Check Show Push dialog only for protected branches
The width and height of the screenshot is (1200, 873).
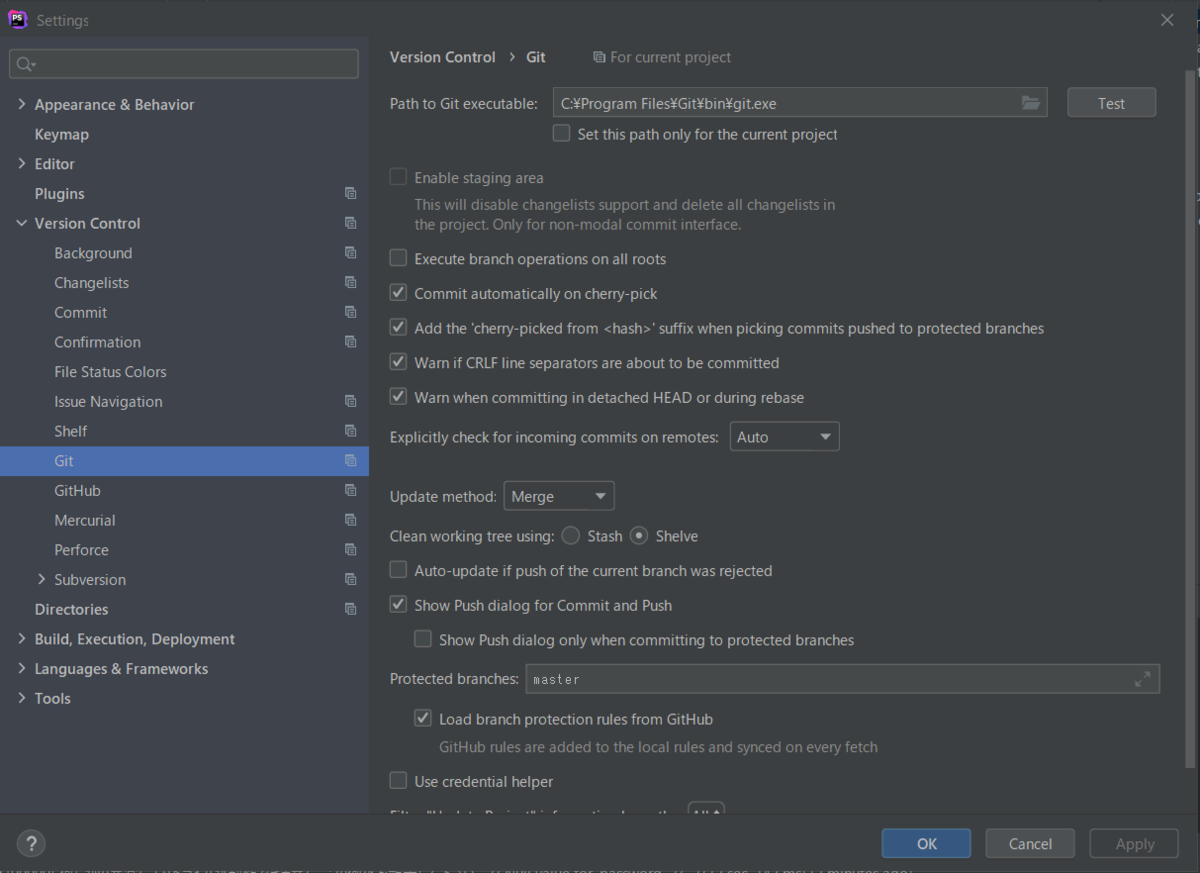point(423,639)
